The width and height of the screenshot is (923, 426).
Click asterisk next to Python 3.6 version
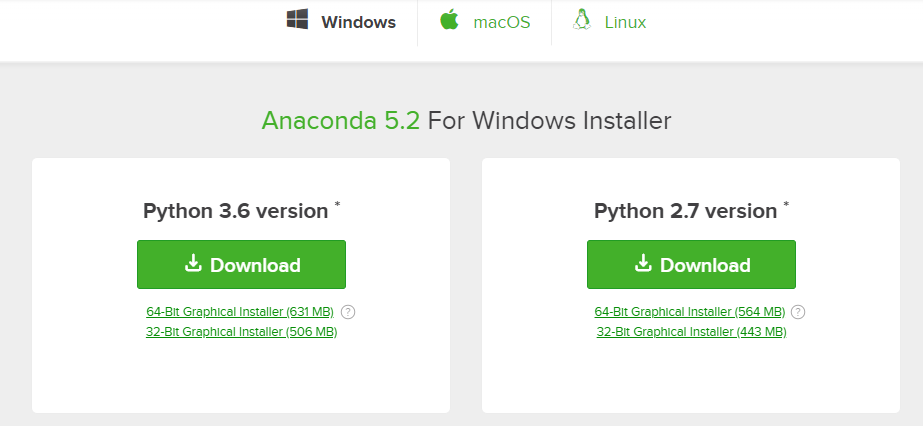point(337,204)
